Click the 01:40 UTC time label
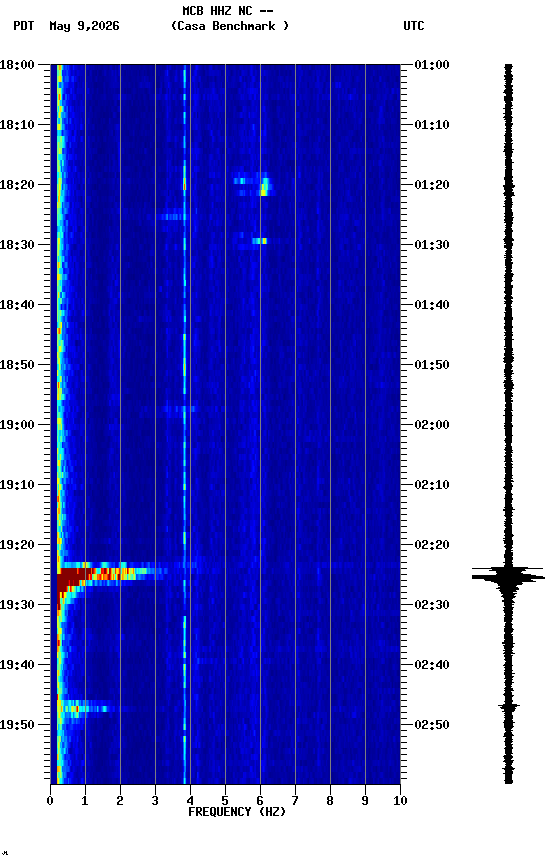Viewport: 552px width, 864px height. pos(432,305)
